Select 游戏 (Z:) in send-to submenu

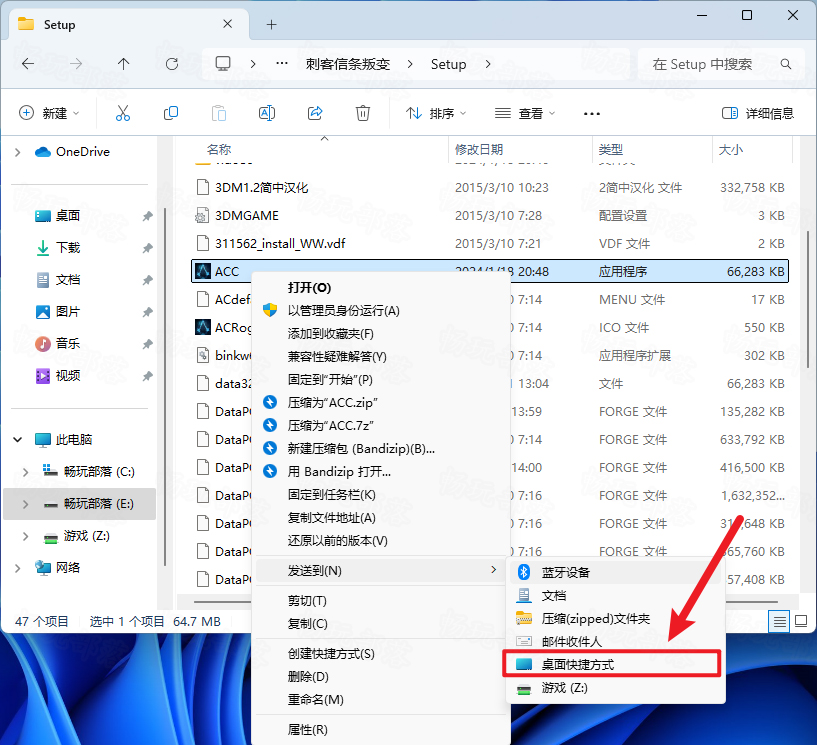pos(616,688)
